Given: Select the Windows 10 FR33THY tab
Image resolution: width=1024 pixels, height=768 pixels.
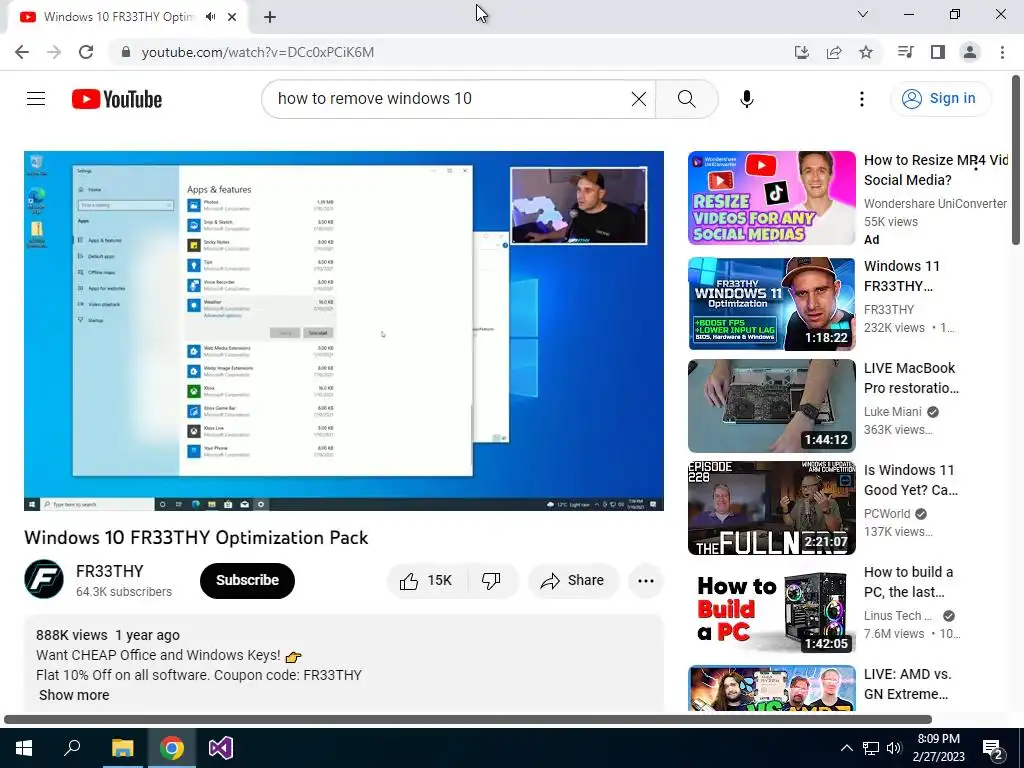Looking at the screenshot, I should 118,17.
